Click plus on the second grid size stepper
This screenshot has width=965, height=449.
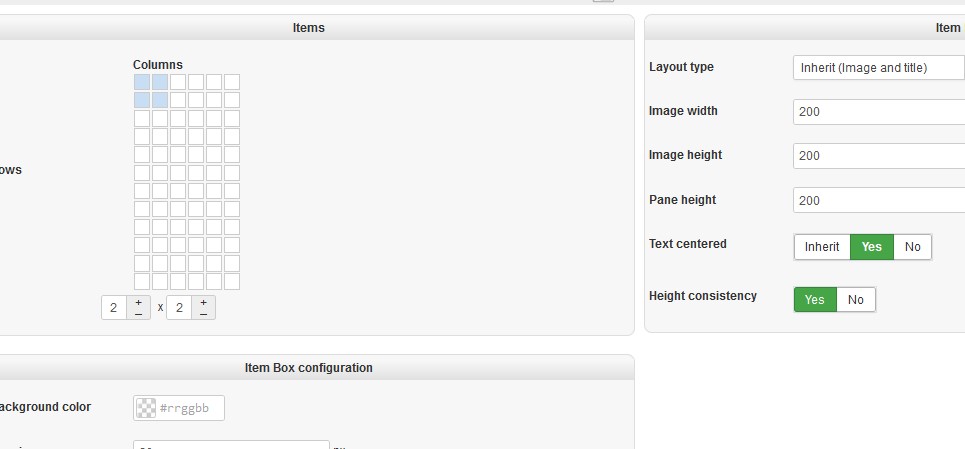point(203,301)
